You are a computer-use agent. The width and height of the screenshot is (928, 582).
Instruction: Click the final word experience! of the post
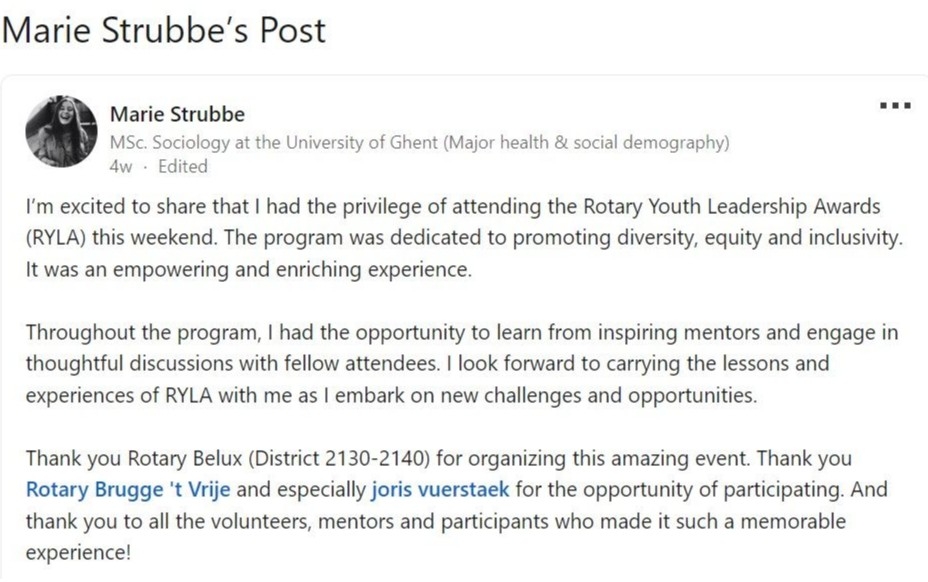click(78, 552)
